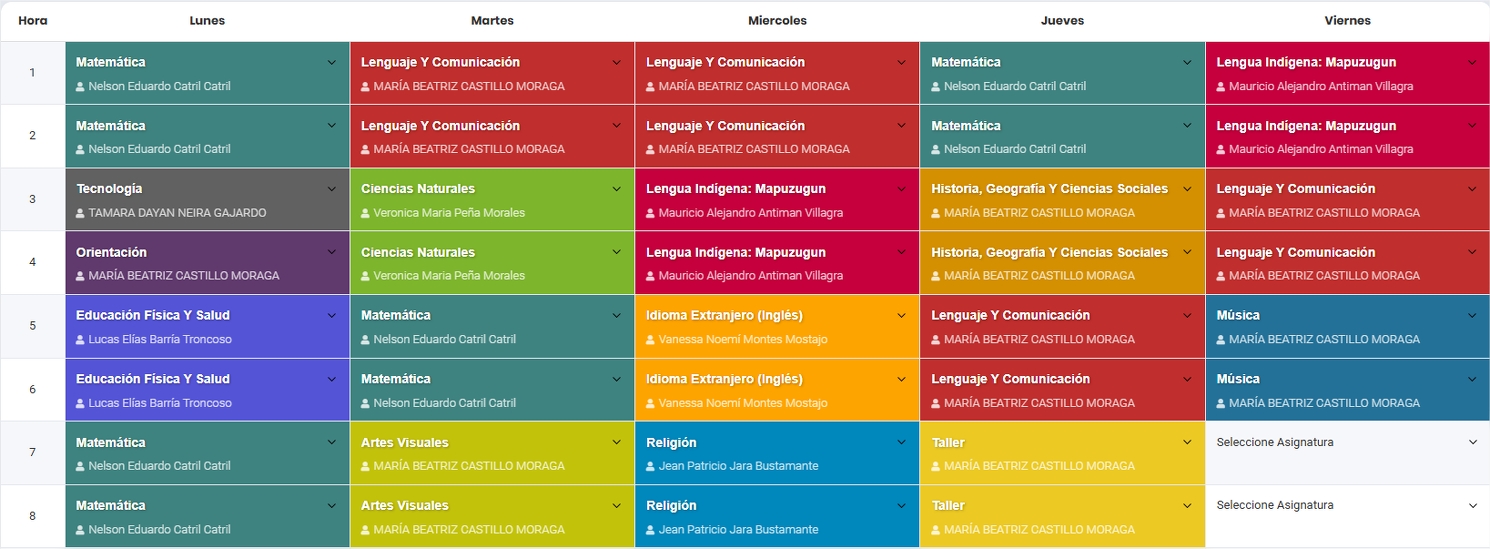This screenshot has height=549, width=1490.
Task: Click person icon in Tuesday hour 8 Artes Visuales
Action: point(366,530)
